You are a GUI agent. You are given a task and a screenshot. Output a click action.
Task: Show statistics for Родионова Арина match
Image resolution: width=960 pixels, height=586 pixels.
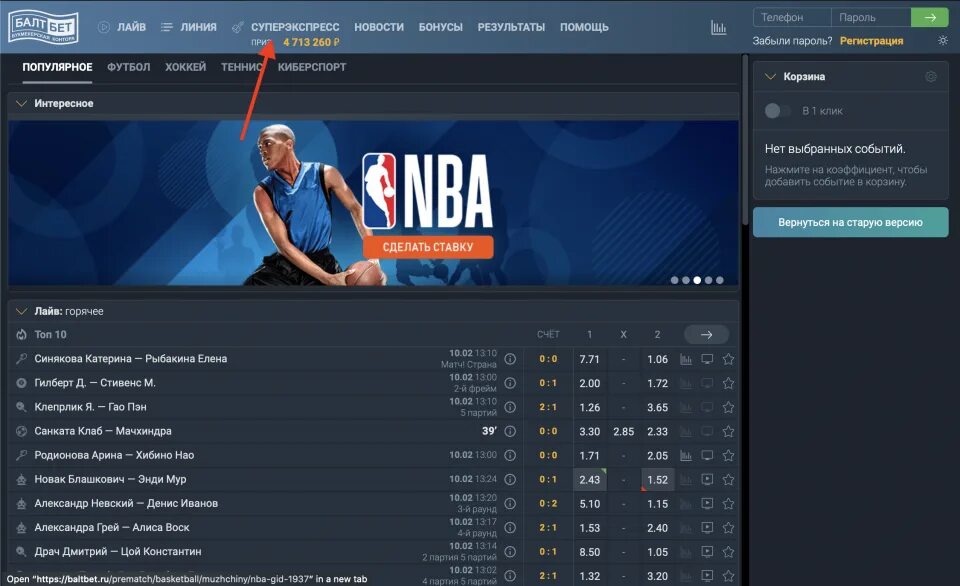coord(686,456)
